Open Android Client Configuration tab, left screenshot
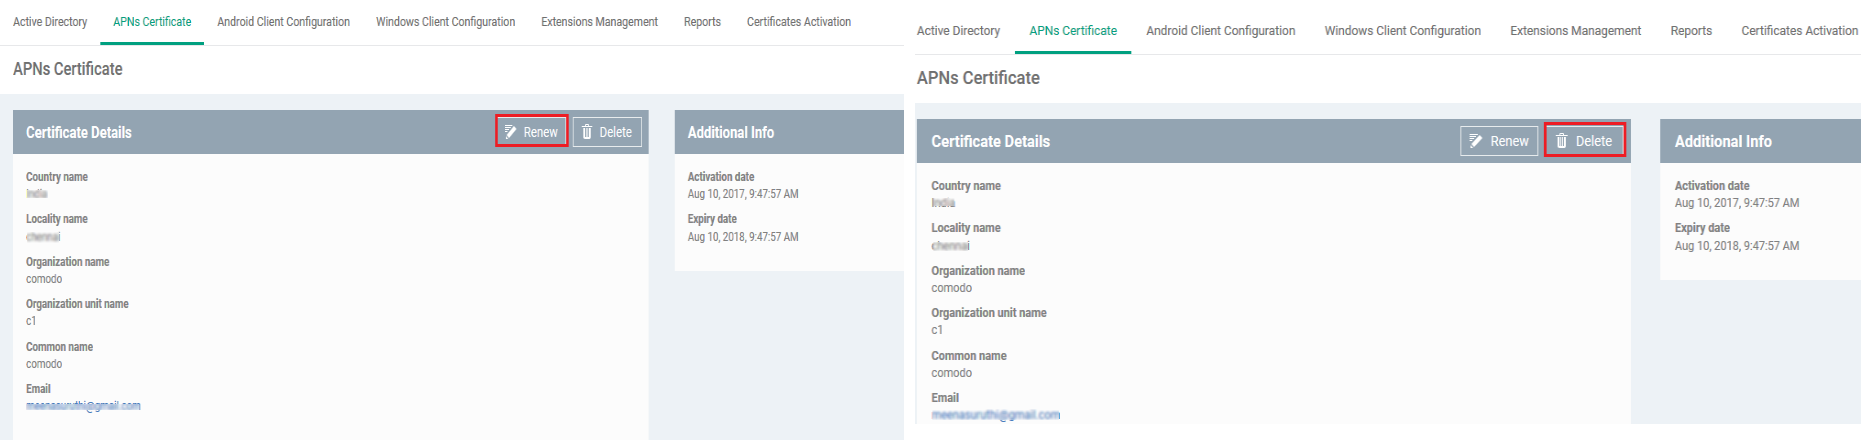 point(283,22)
